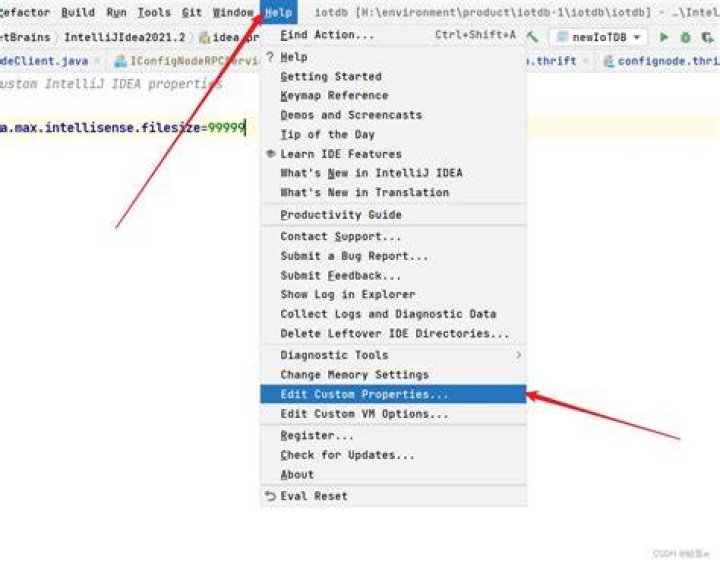The width and height of the screenshot is (720, 564).
Task: Choose Delete Leftover IDE Directories...
Action: tap(393, 333)
